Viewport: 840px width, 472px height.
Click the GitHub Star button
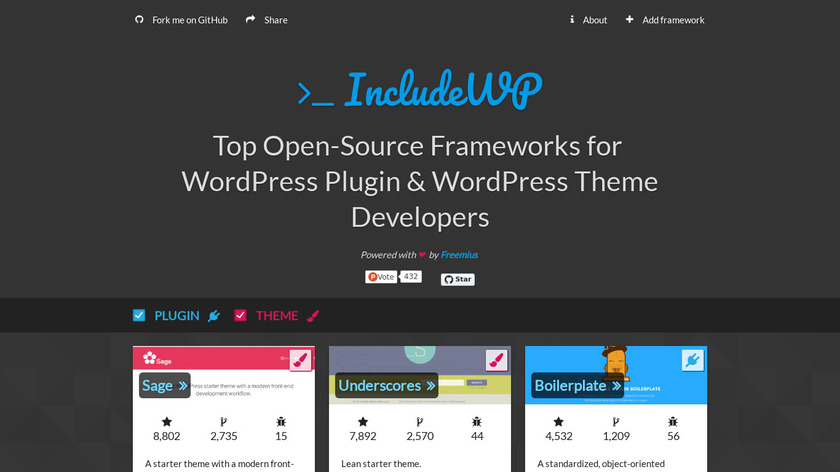click(x=458, y=279)
